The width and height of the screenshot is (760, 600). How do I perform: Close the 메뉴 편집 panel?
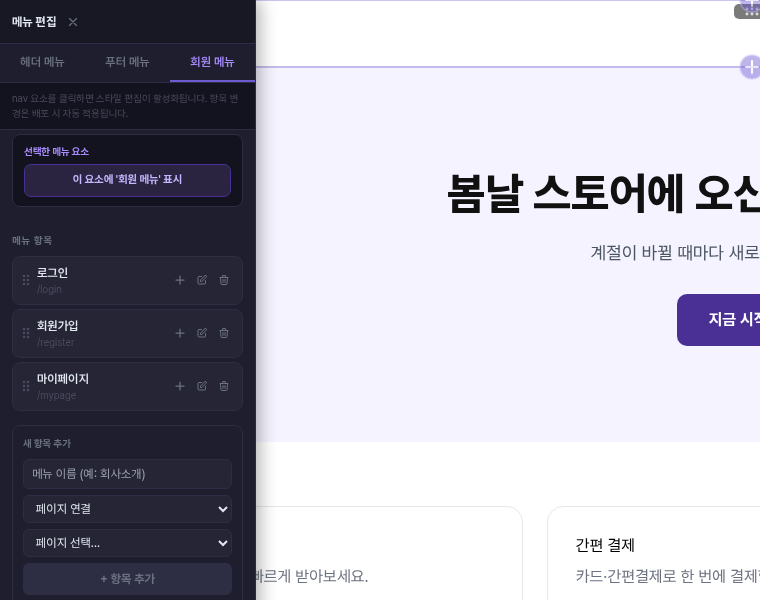pos(73,22)
